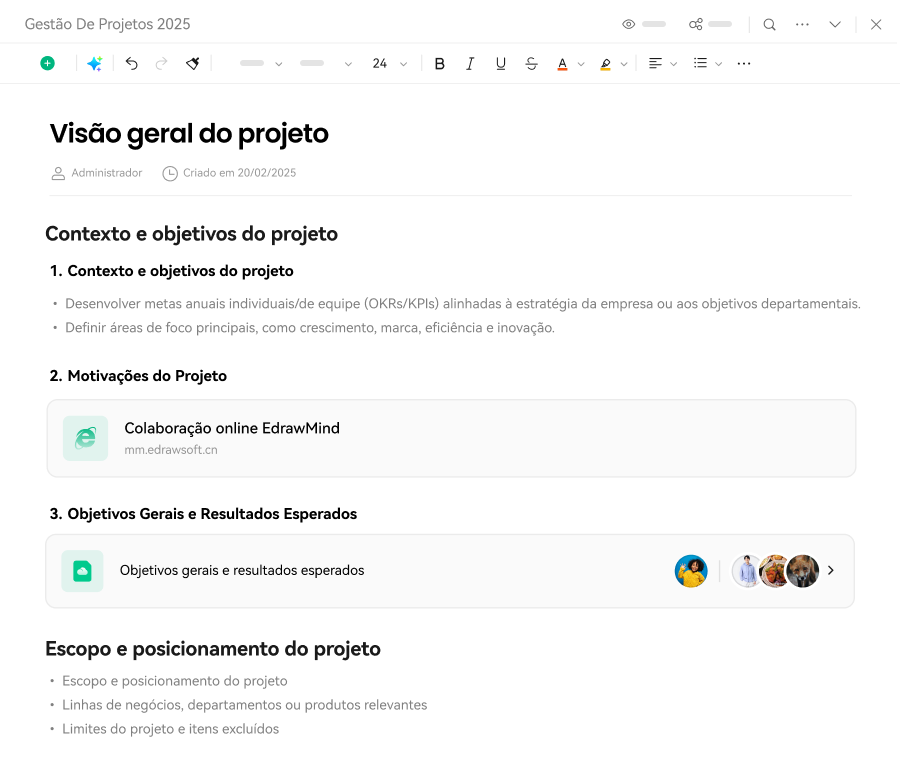Open the title bar three-dot menu
This screenshot has width=900, height=762.
coord(802,24)
